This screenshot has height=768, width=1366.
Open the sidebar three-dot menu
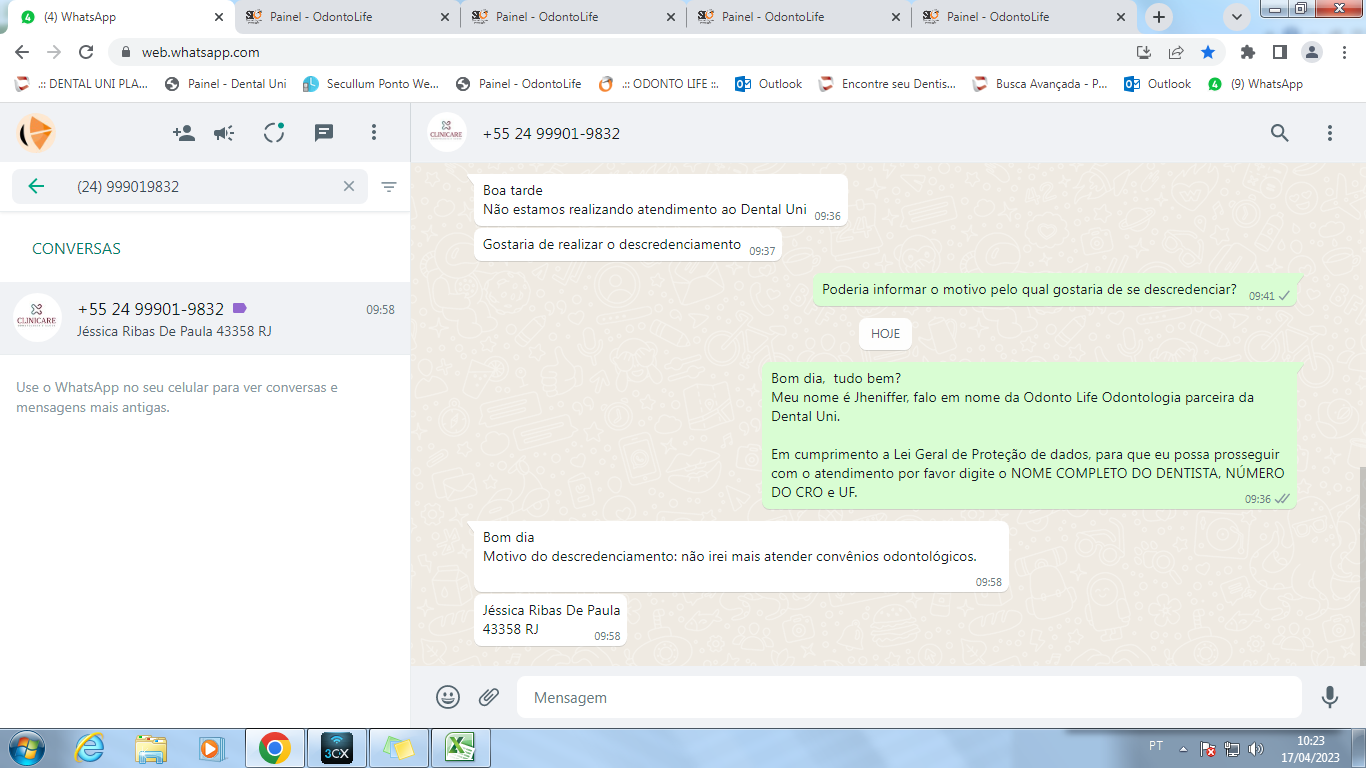coord(374,133)
